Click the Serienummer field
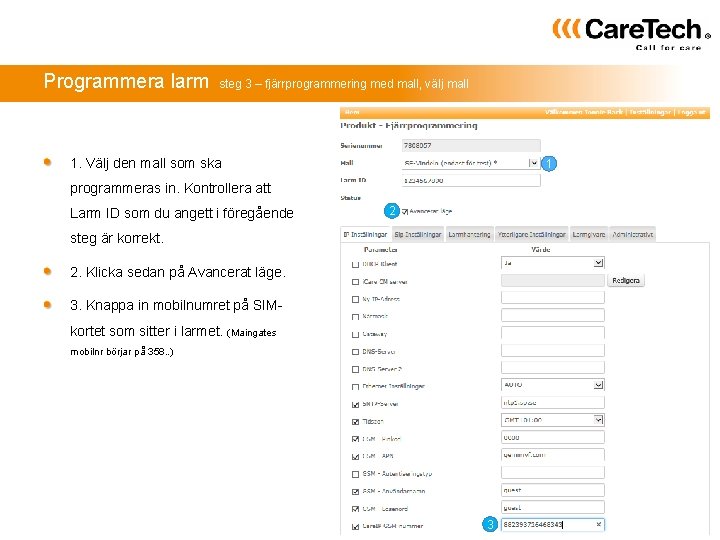 pos(471,146)
